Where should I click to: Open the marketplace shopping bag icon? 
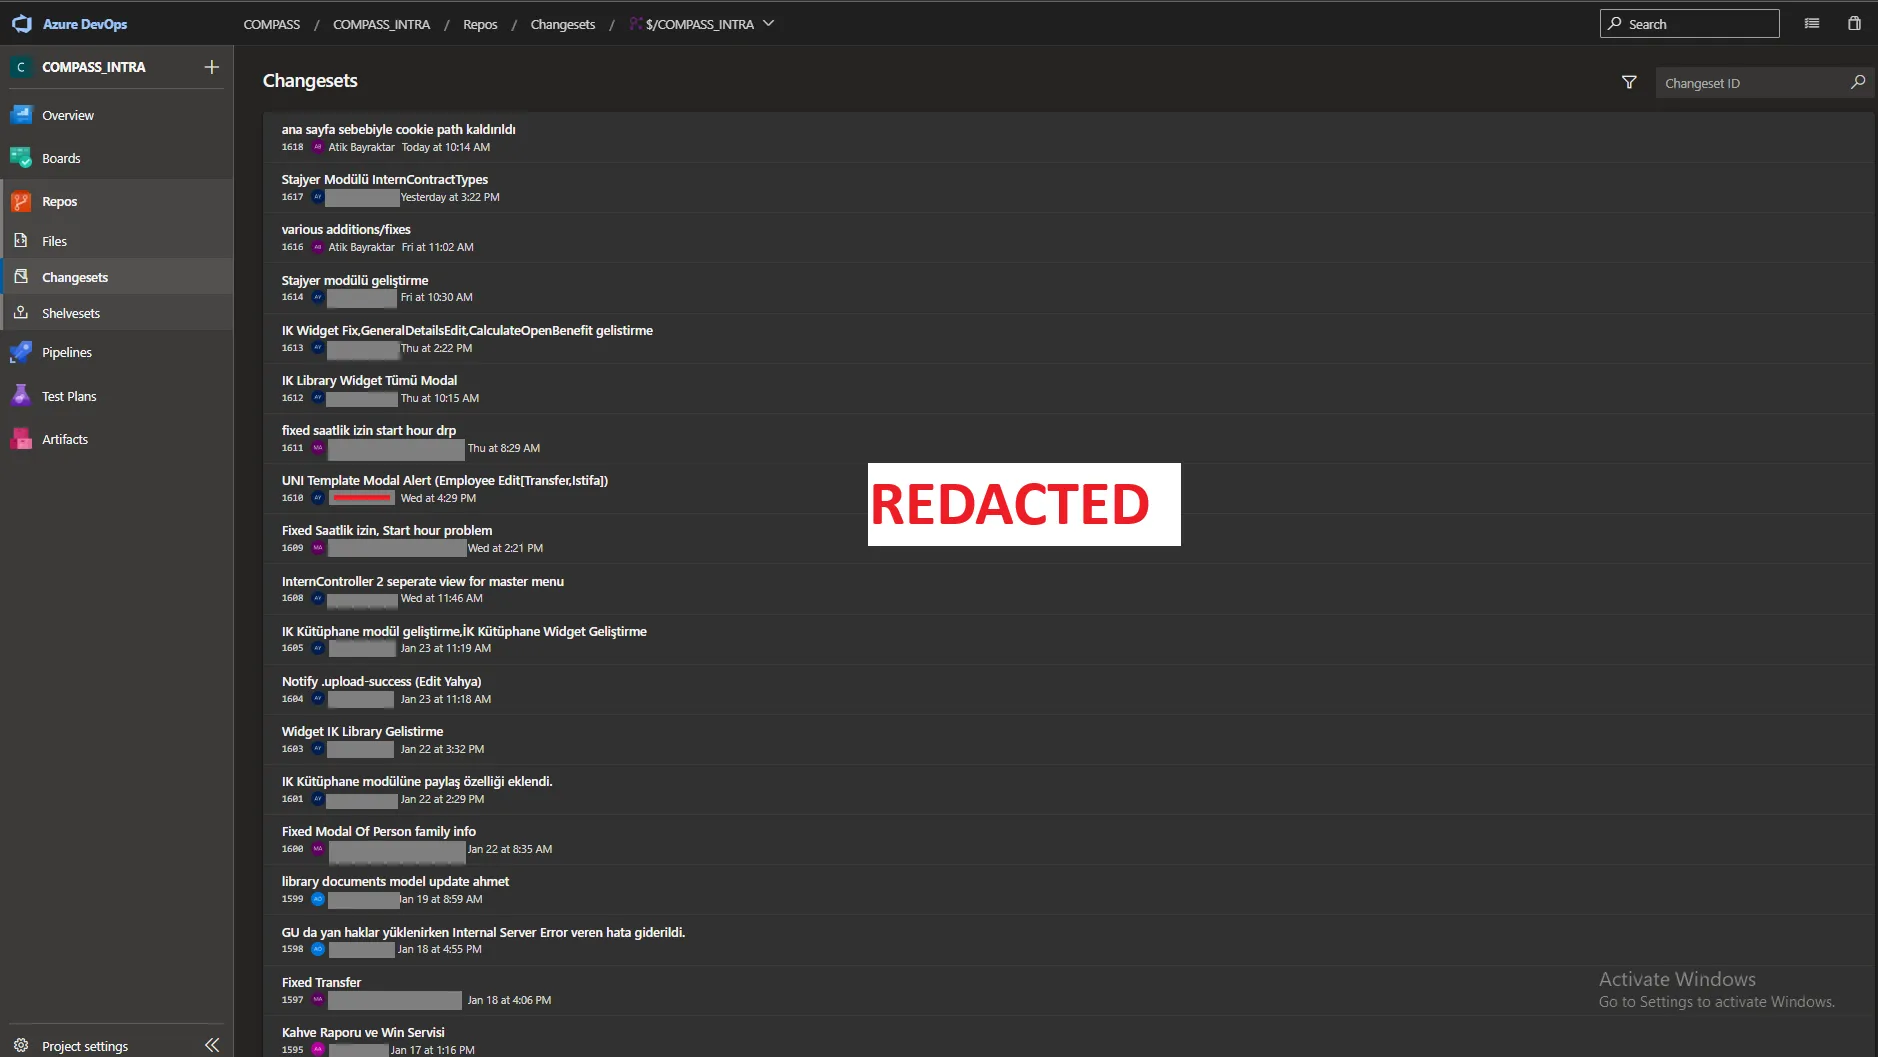[1854, 23]
